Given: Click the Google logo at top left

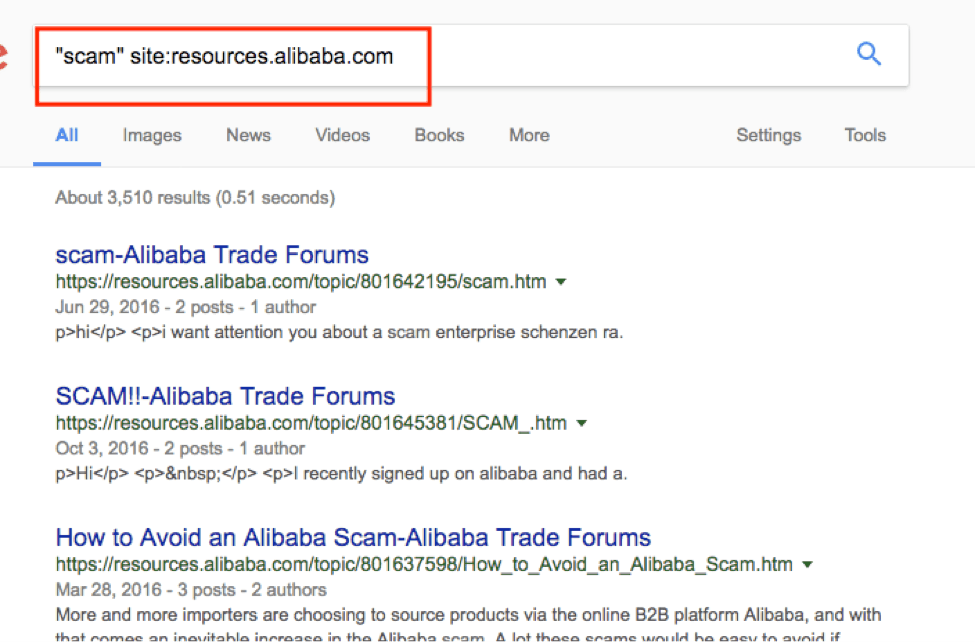Looking at the screenshot, I should point(3,55).
